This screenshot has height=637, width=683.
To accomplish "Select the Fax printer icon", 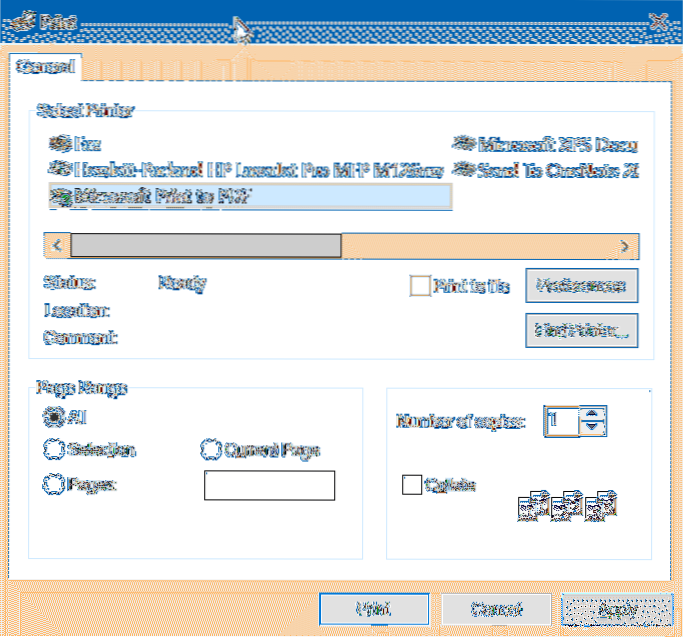I will pos(59,145).
